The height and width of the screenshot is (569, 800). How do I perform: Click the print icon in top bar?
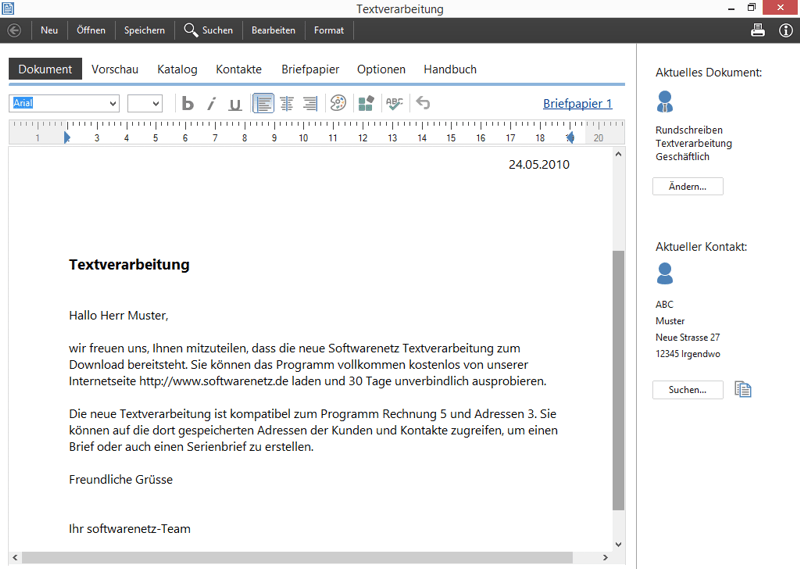tap(758, 30)
